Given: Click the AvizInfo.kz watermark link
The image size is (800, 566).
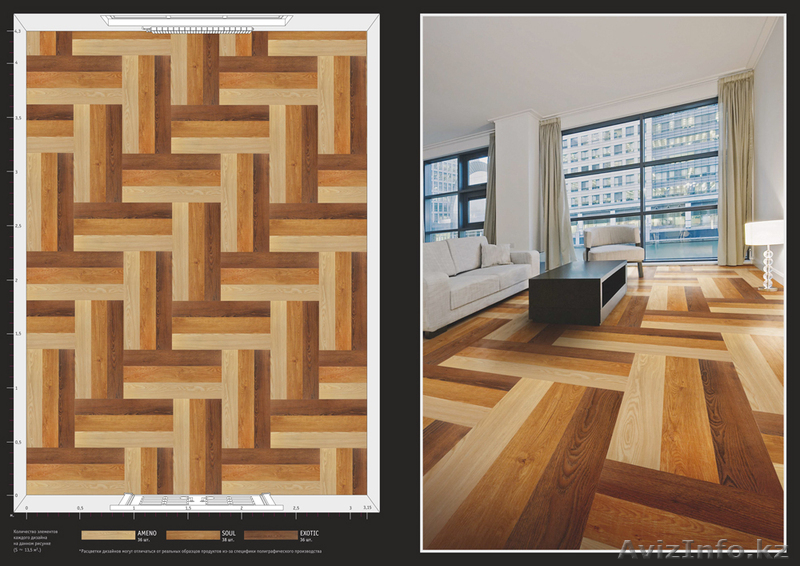Looking at the screenshot, I should [706, 550].
